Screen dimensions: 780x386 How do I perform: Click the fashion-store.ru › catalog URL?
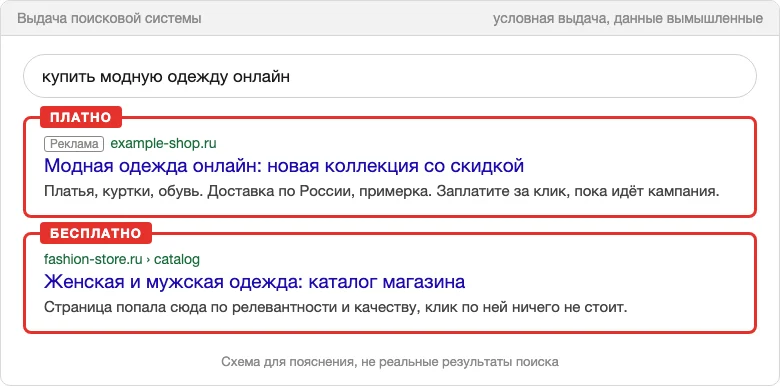pos(122,259)
